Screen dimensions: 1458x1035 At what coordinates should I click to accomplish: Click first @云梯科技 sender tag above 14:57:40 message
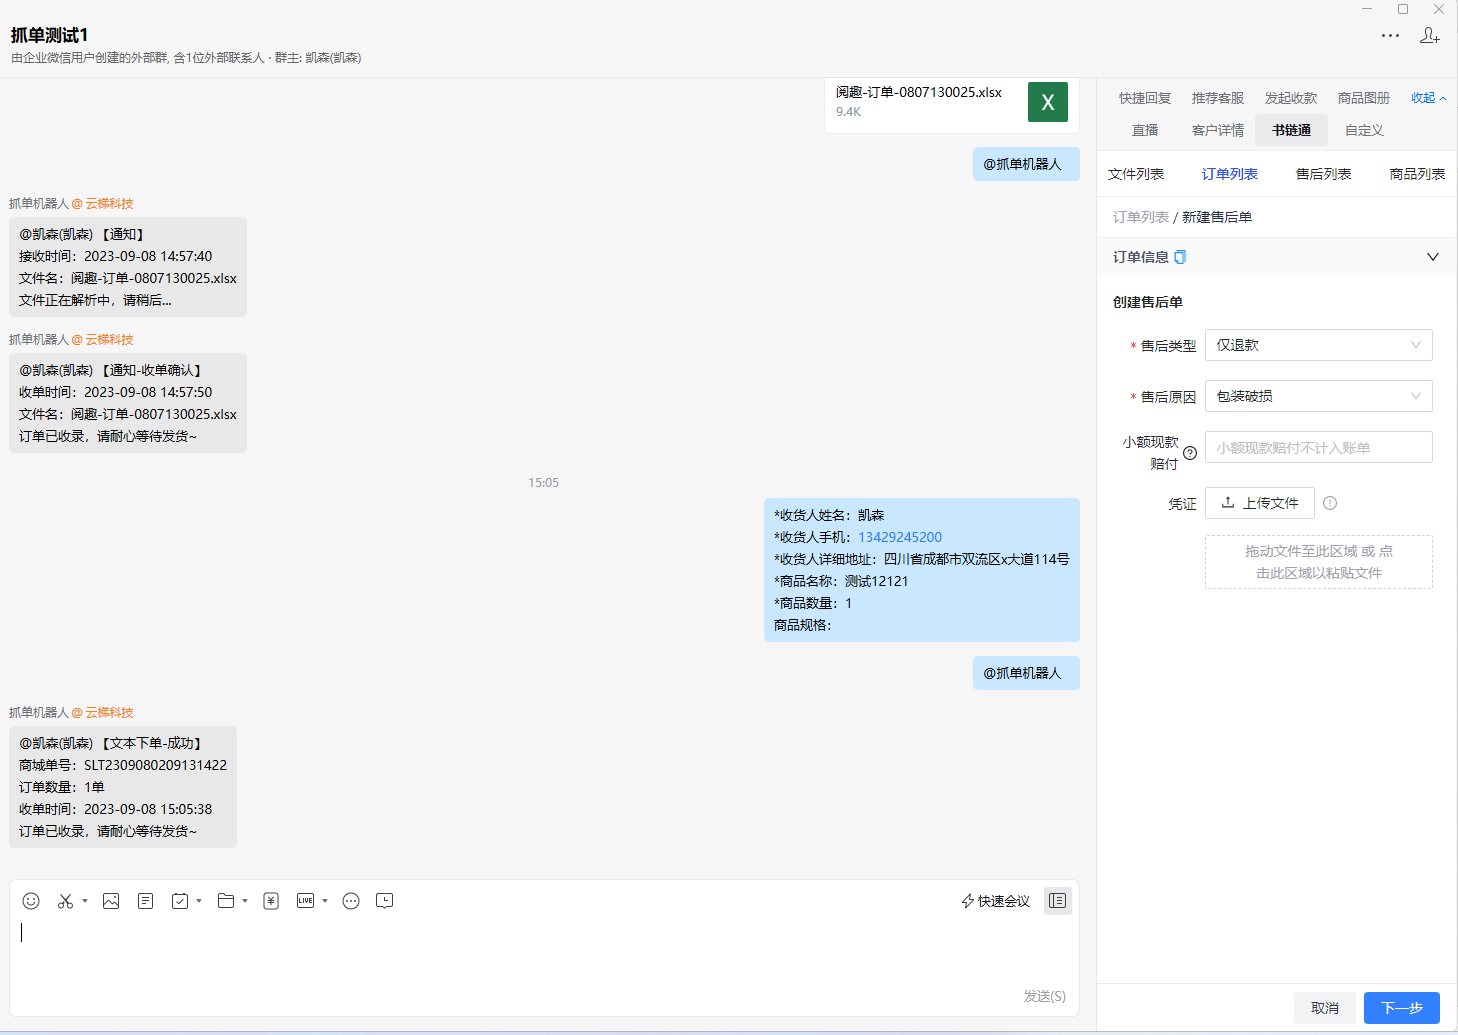pyautogui.click(x=102, y=203)
